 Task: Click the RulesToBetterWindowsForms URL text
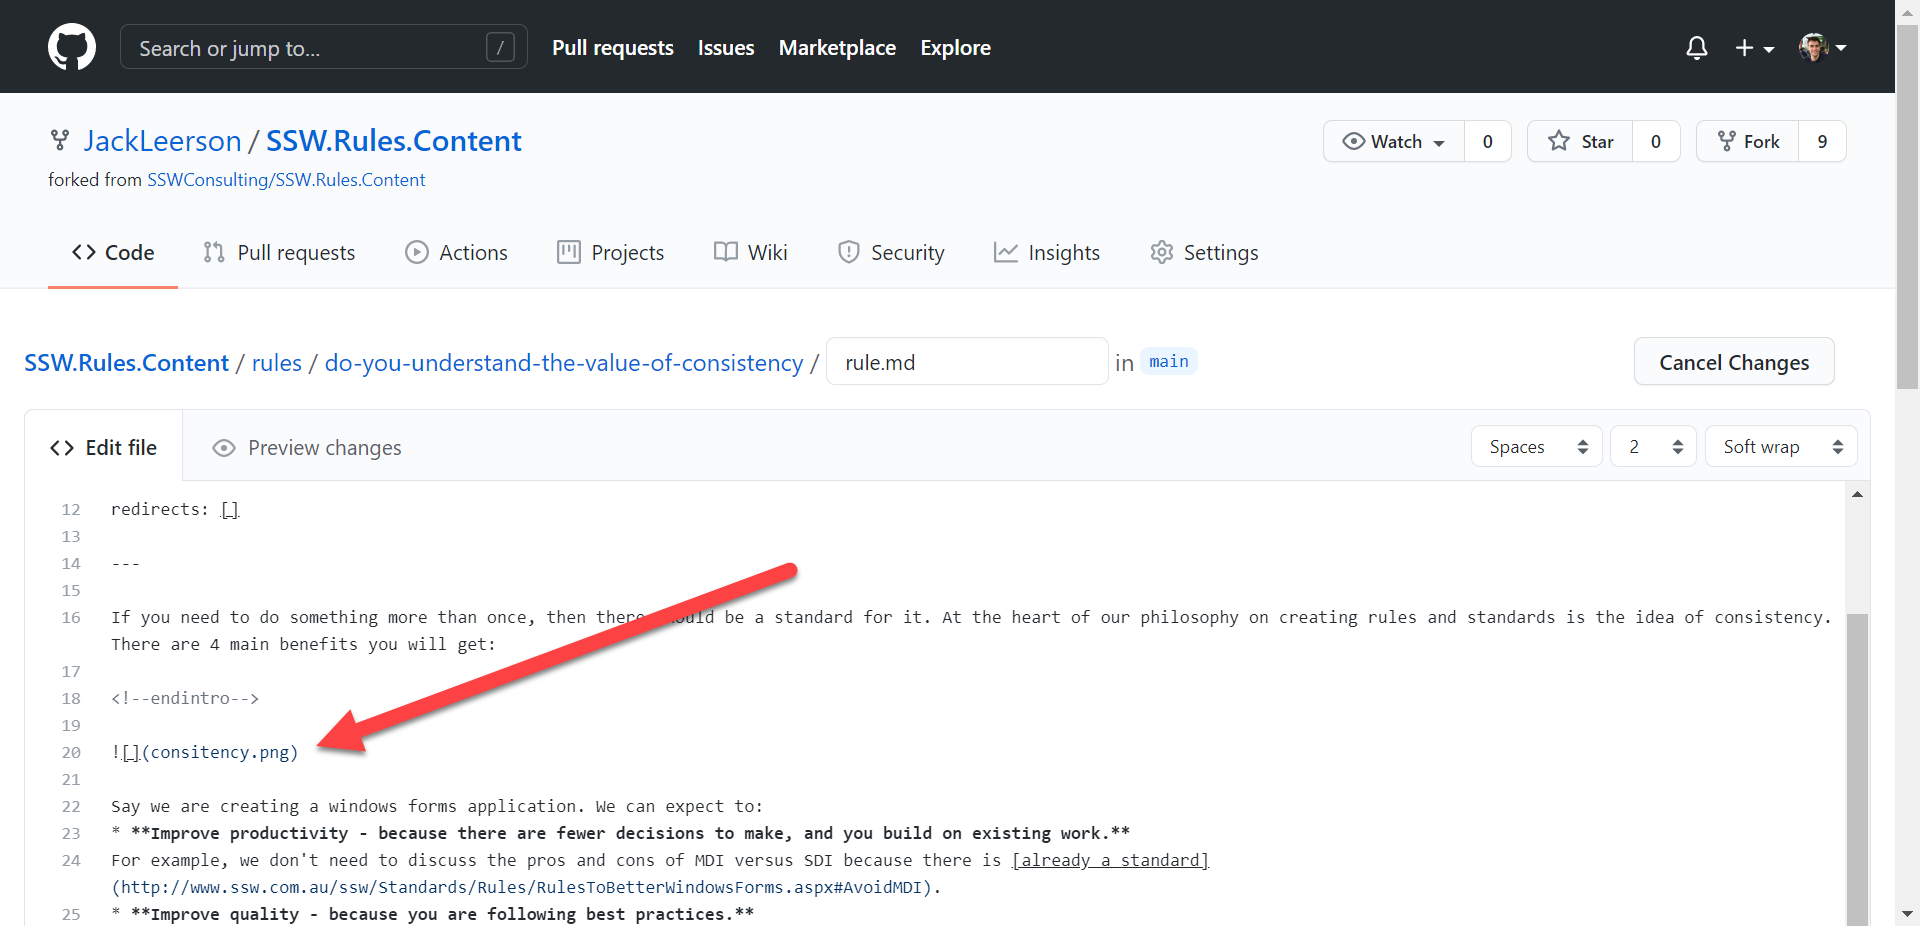click(526, 887)
